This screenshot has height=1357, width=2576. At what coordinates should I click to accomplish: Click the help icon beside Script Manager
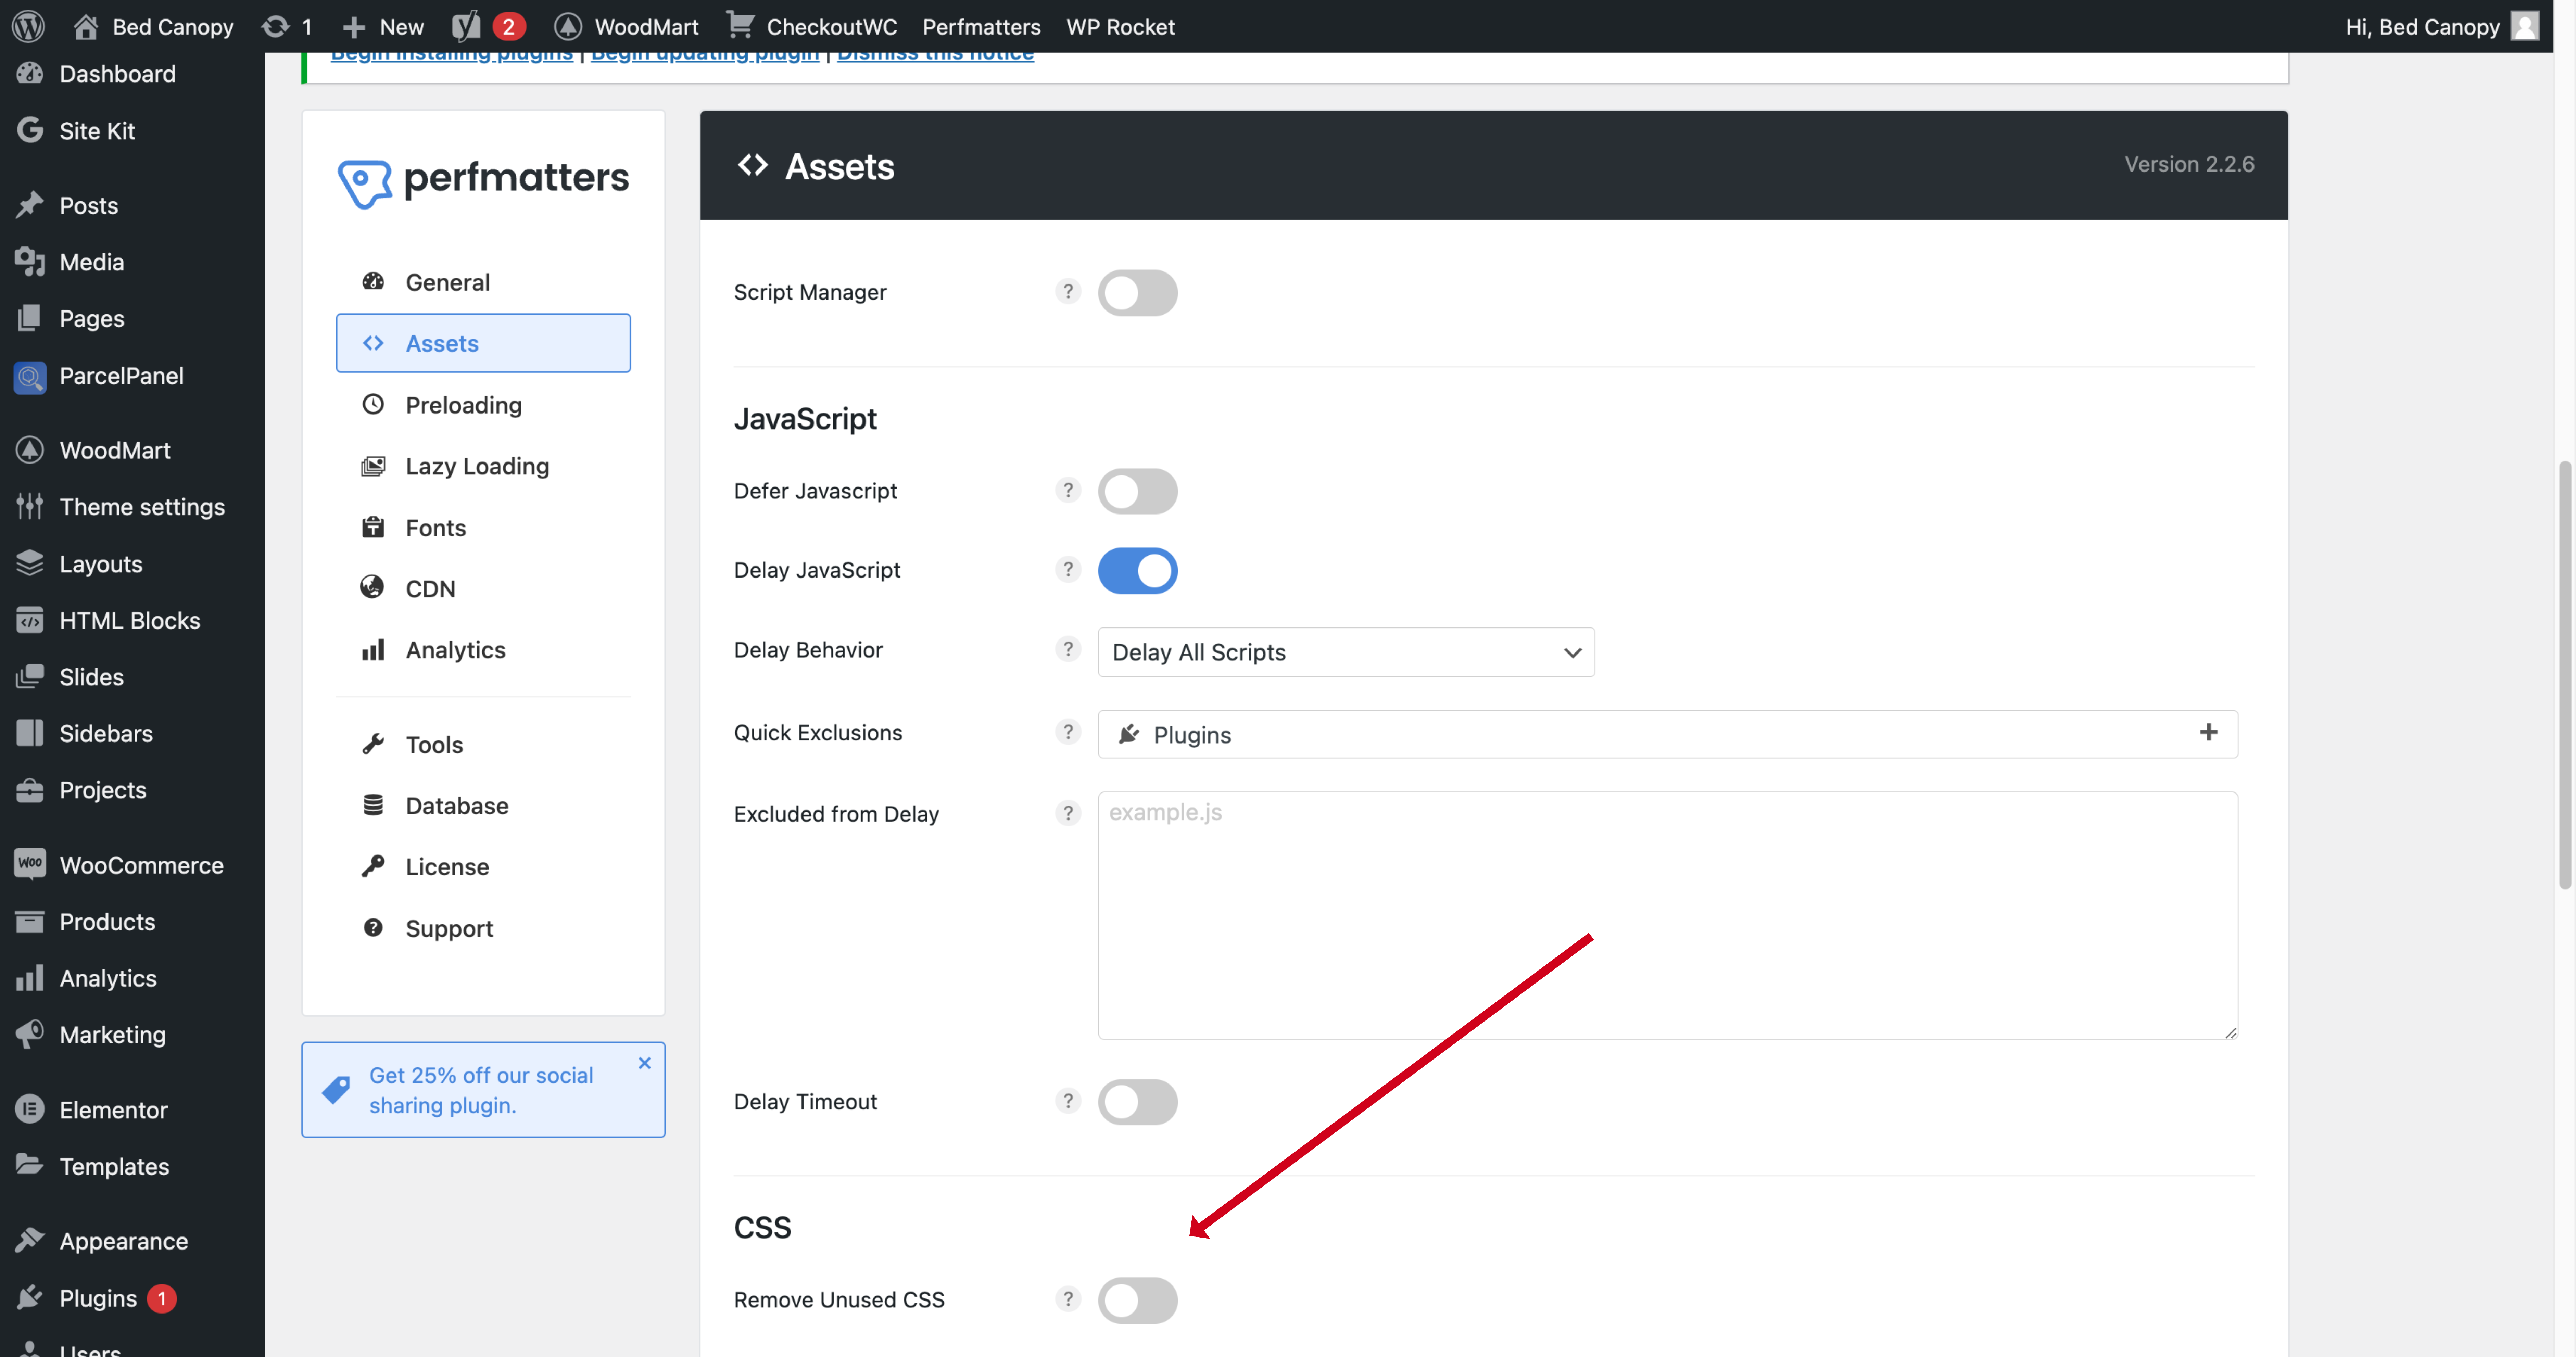click(x=1068, y=291)
